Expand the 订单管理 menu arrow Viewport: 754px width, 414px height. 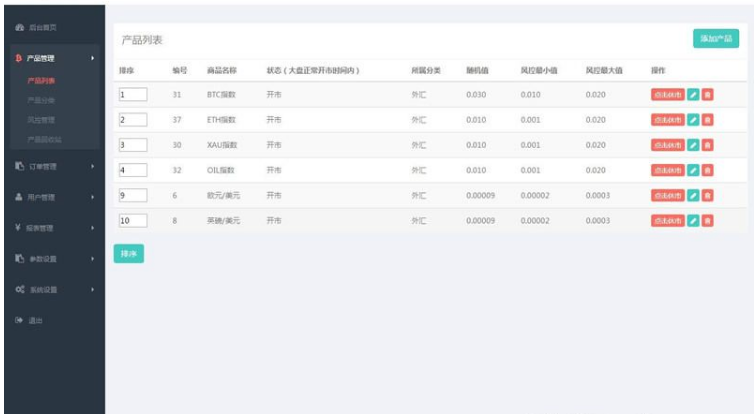click(92, 166)
